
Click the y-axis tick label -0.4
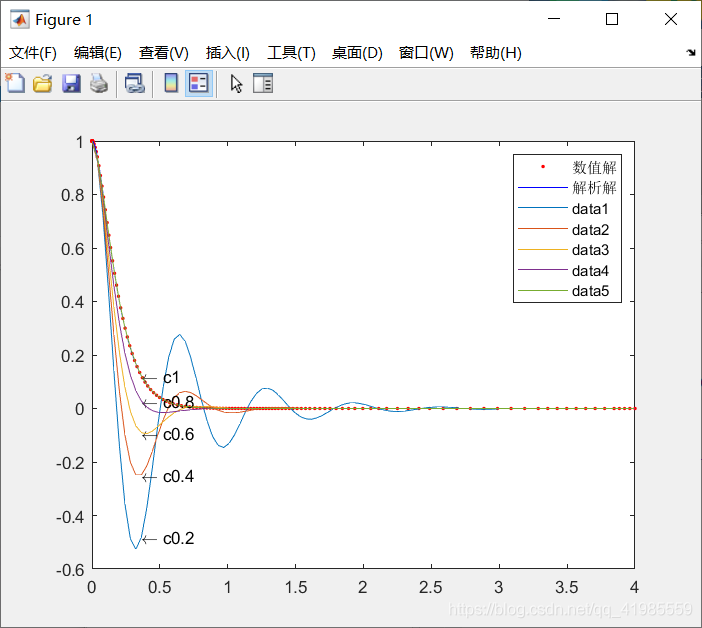70,517
